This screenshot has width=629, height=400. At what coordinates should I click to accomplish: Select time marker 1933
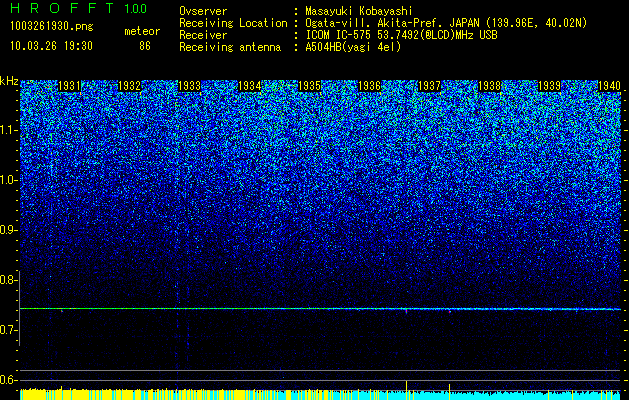(x=189, y=86)
